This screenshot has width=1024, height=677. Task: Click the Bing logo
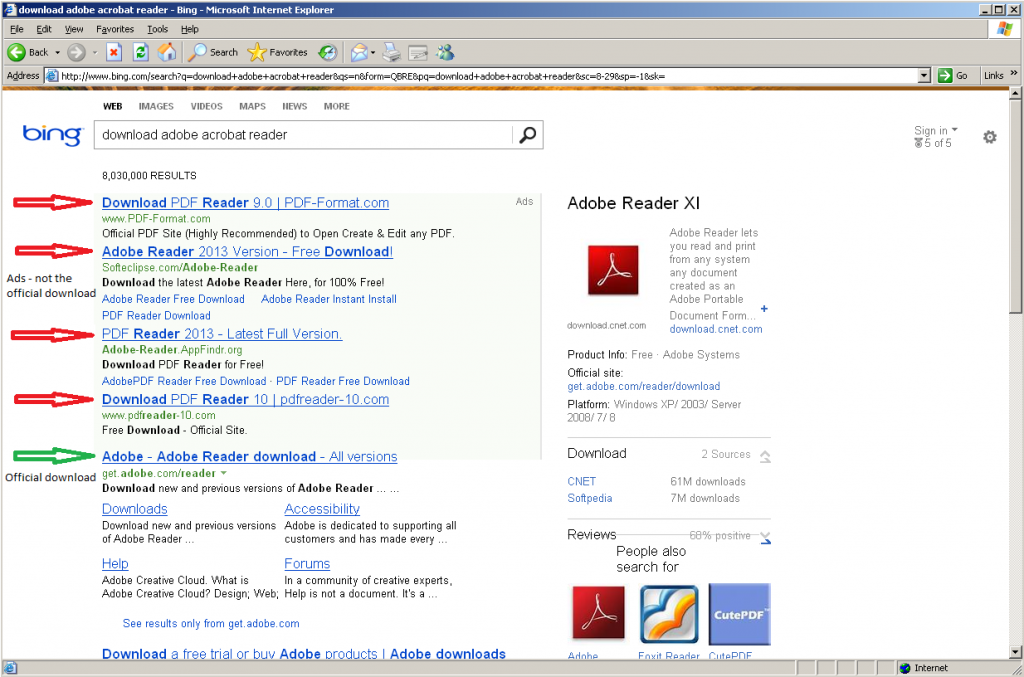tap(52, 134)
